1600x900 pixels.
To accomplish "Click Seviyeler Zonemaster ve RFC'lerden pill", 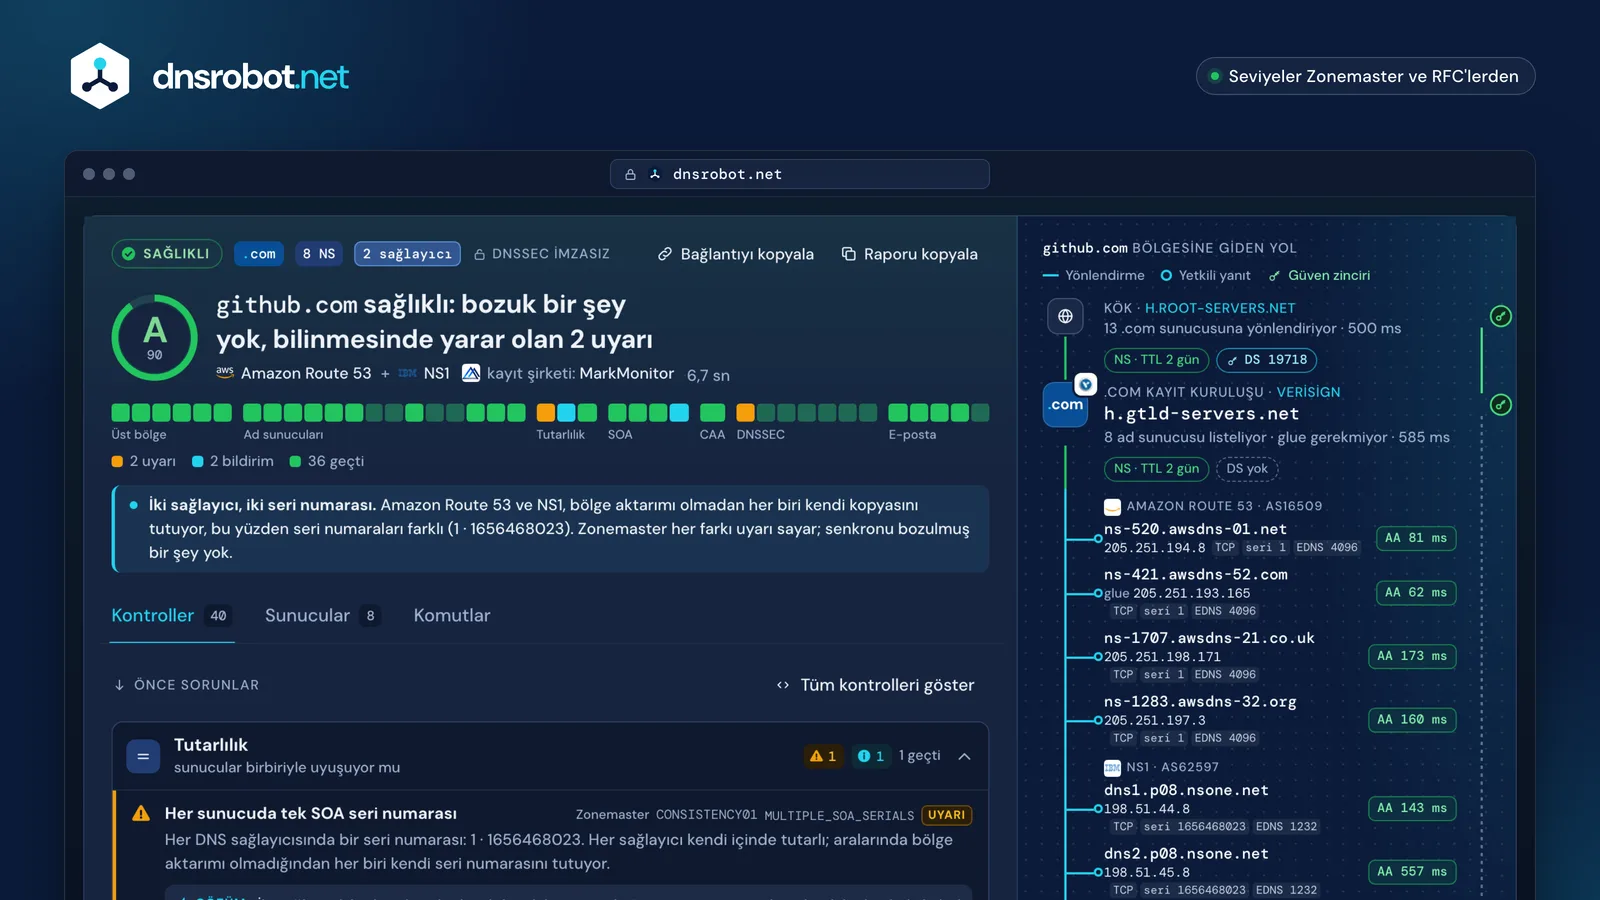I will point(1365,76).
